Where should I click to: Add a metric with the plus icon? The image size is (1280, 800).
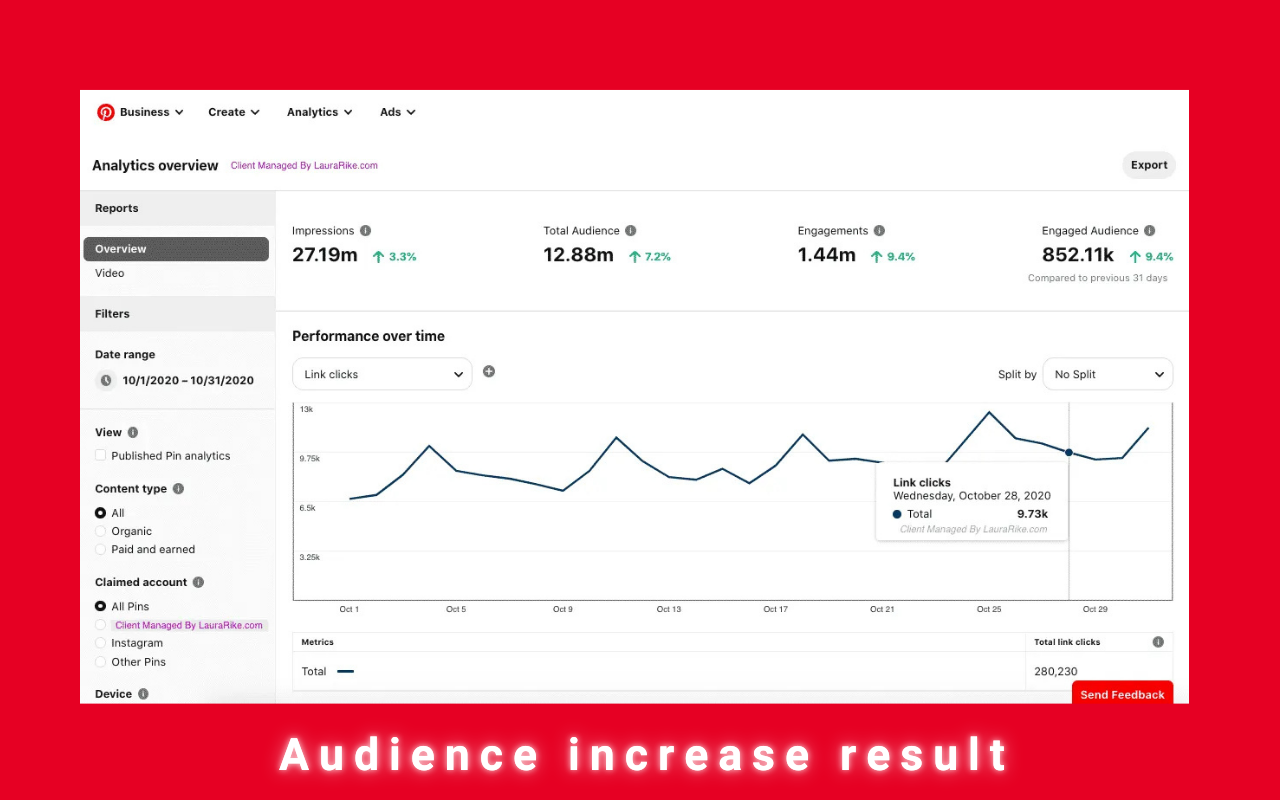click(489, 372)
